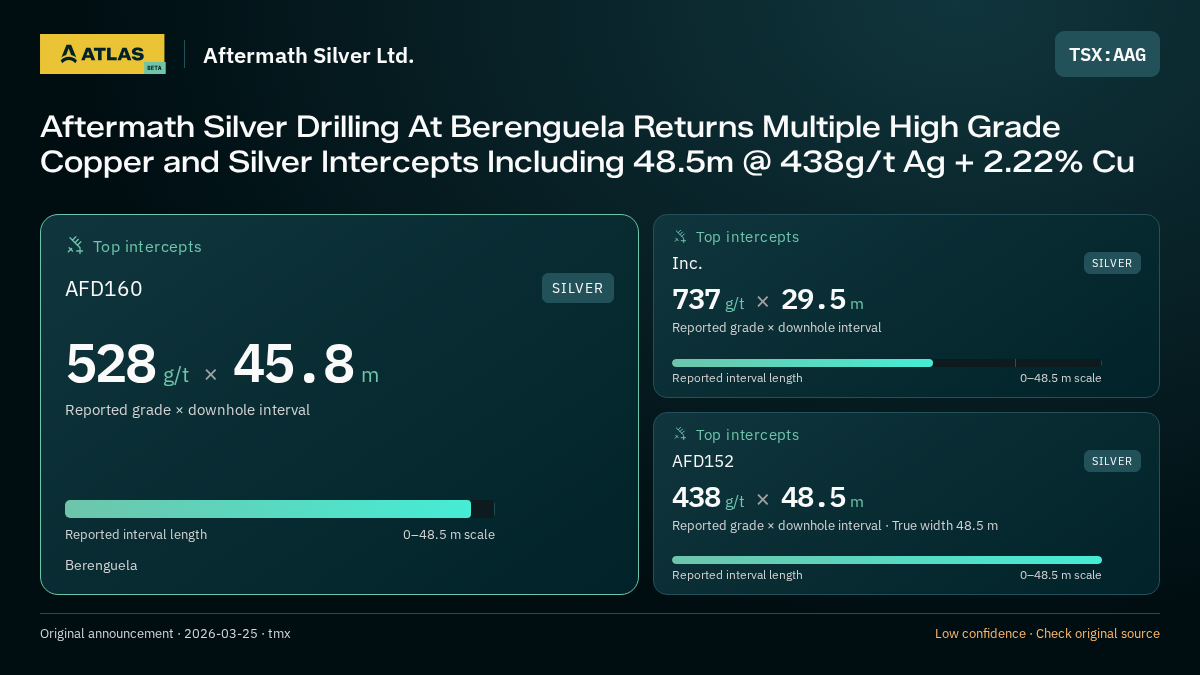
Task: Click the drill icon in AFD160 card
Action: (75, 245)
